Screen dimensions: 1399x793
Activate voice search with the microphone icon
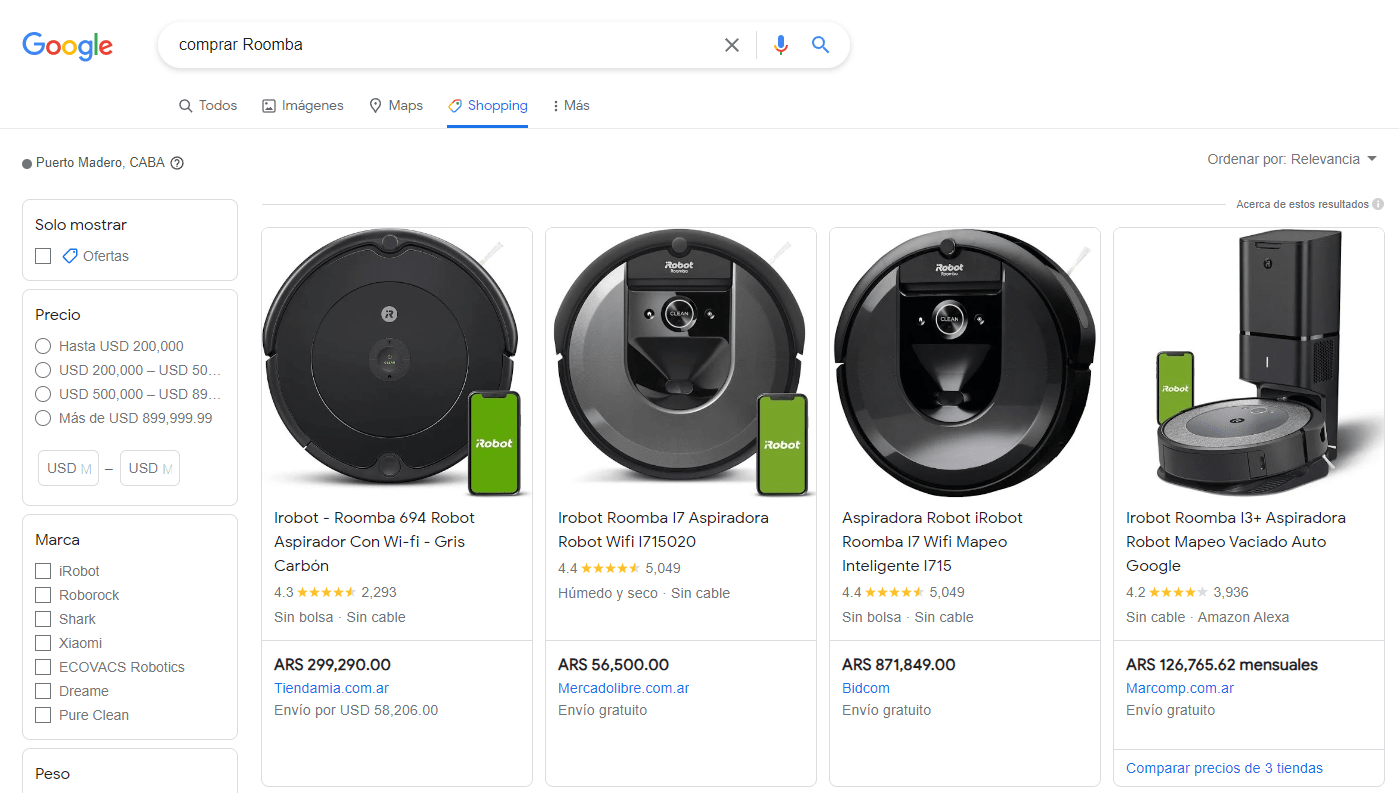[780, 44]
